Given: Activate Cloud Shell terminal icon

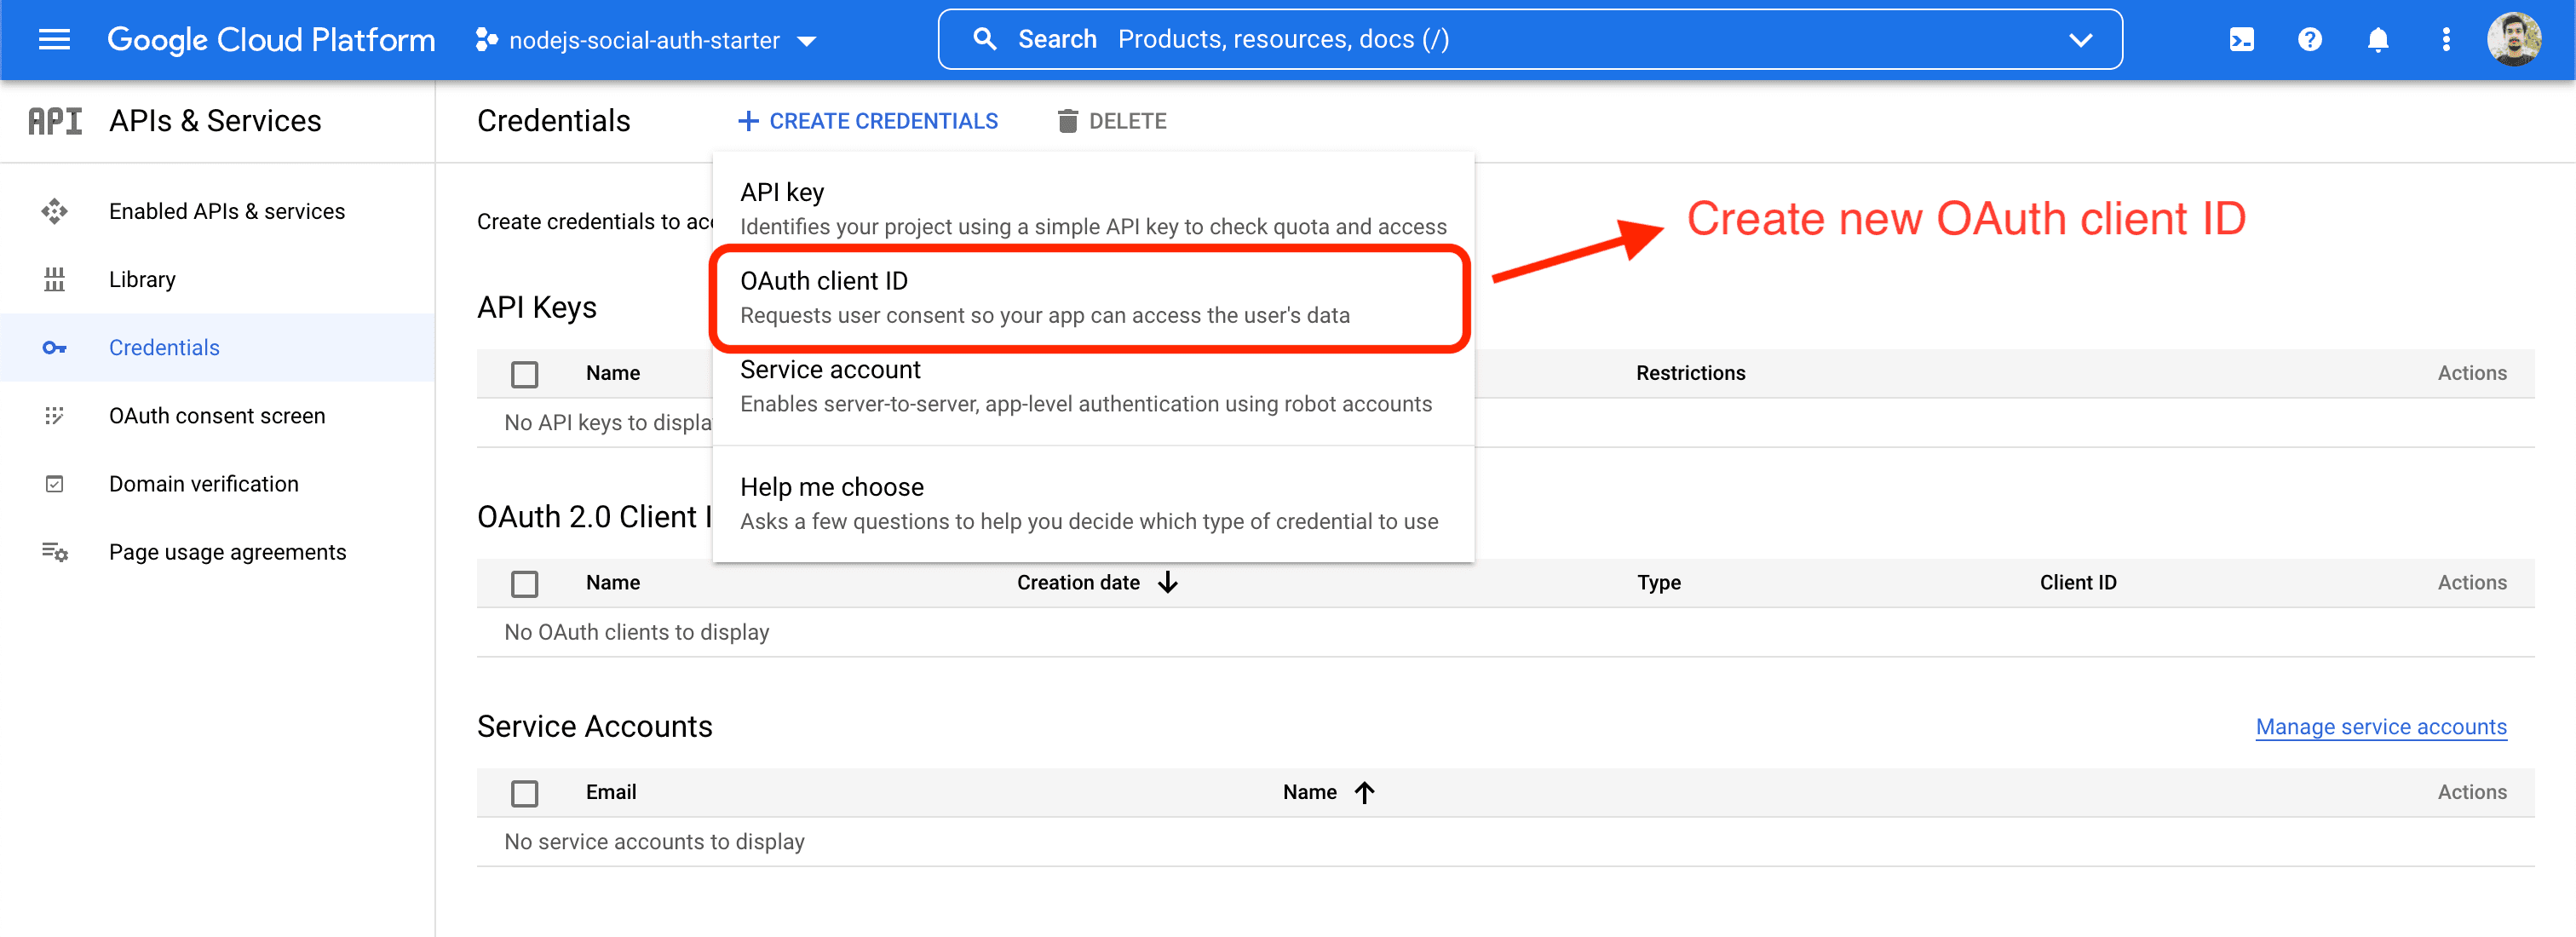Looking at the screenshot, I should click(2241, 40).
